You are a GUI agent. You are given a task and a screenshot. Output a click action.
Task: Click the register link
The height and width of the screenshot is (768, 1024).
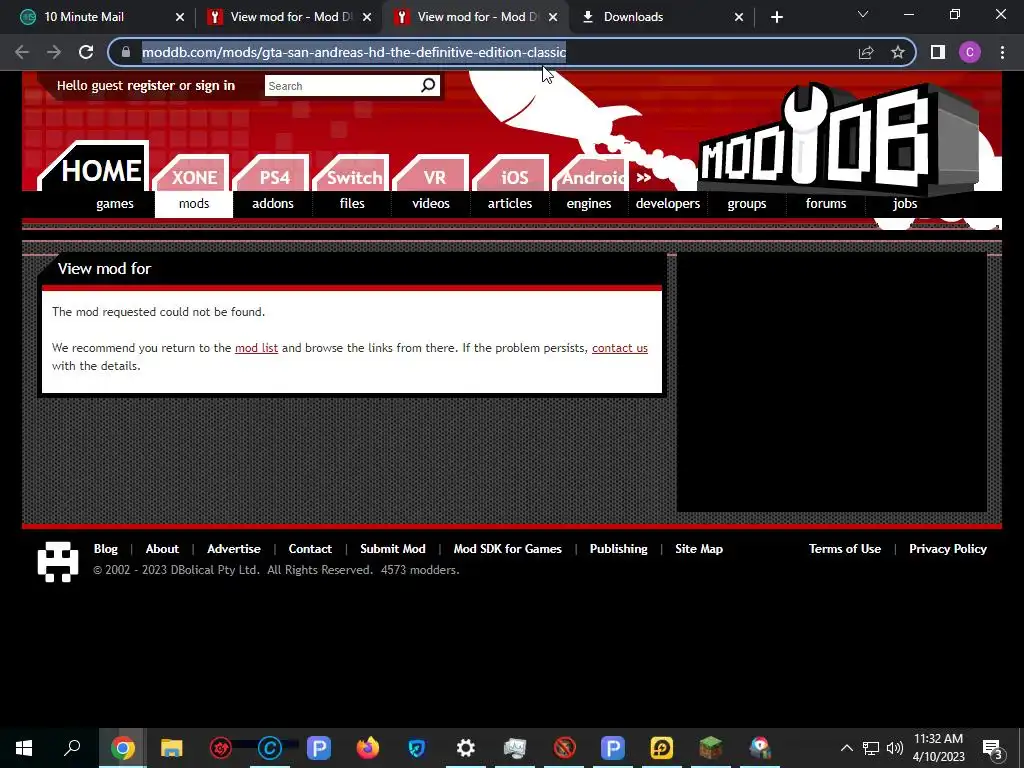pyautogui.click(x=151, y=86)
